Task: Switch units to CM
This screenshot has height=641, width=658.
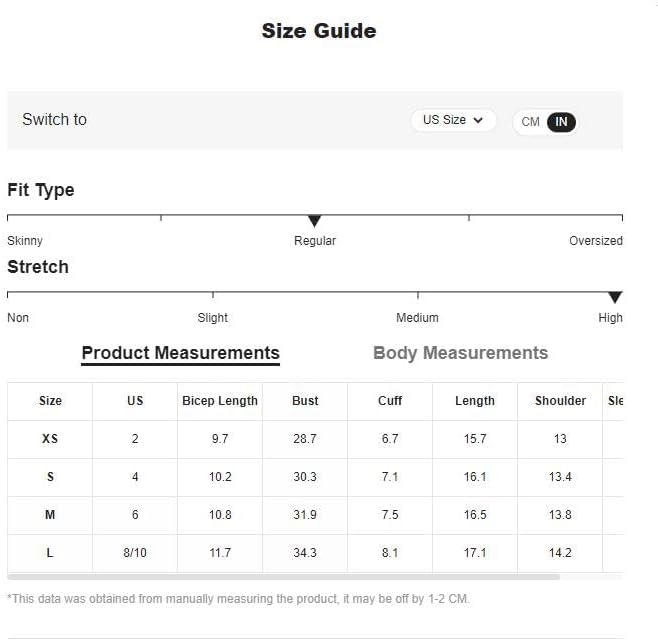Action: pos(530,122)
